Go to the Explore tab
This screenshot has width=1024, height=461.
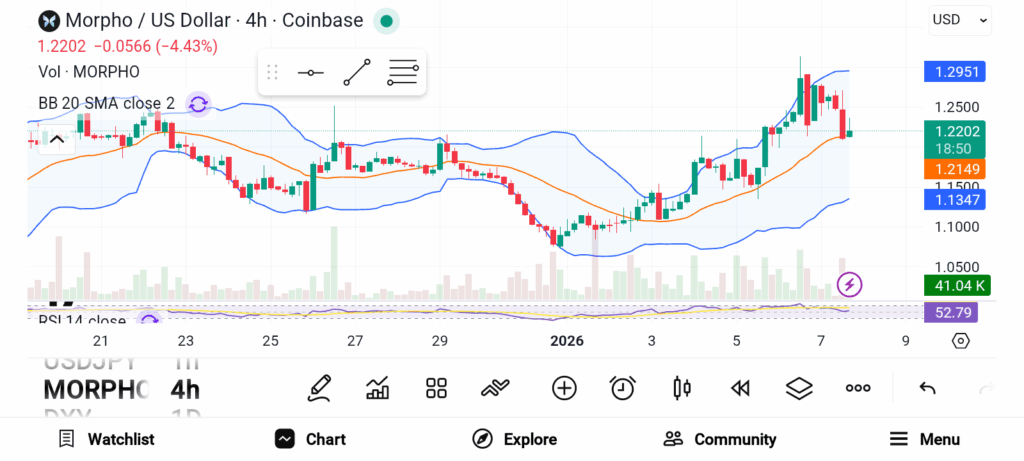tap(515, 439)
